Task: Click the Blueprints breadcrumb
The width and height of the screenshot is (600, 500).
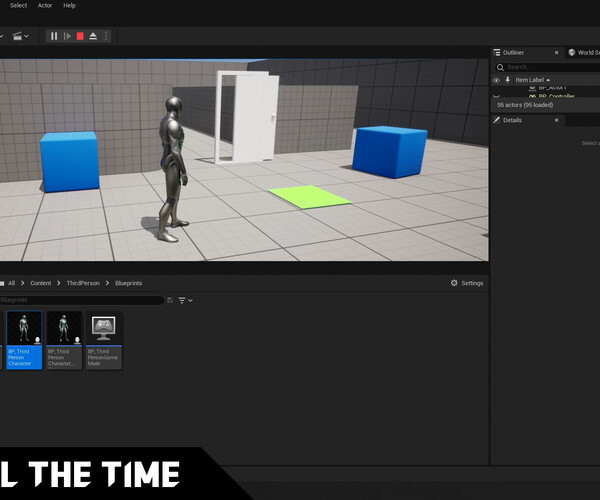Action: (x=129, y=283)
